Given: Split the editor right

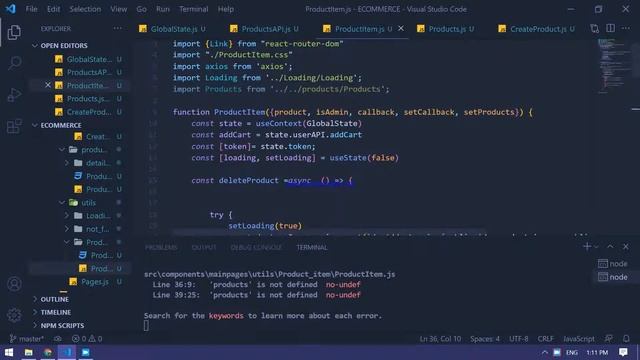Looking at the screenshot, I should [610, 28].
